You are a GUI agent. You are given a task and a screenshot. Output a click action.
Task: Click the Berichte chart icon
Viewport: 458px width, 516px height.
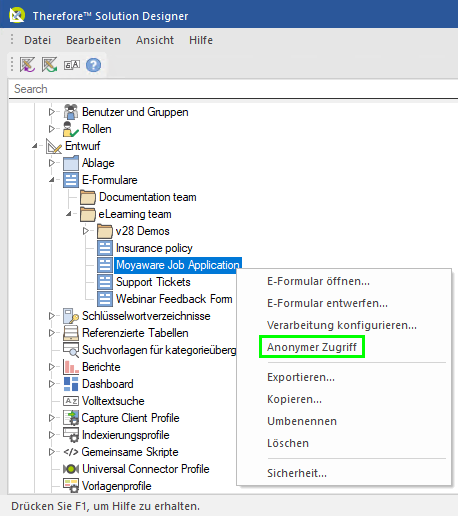tap(71, 367)
